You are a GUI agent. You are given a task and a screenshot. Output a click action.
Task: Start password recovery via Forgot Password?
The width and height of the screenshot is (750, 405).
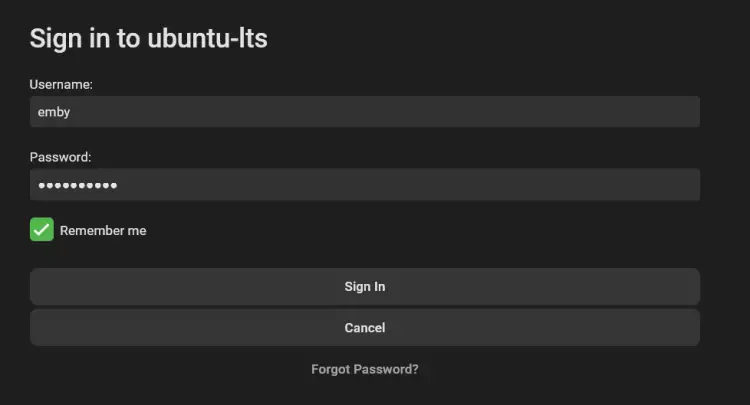(364, 369)
